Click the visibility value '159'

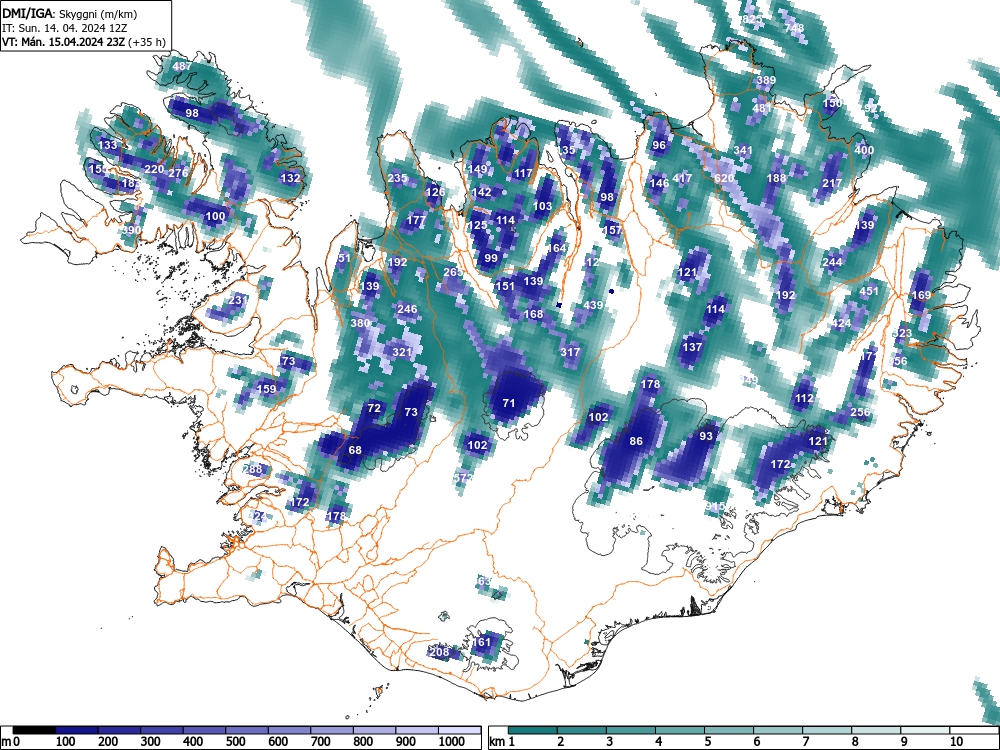click(267, 388)
